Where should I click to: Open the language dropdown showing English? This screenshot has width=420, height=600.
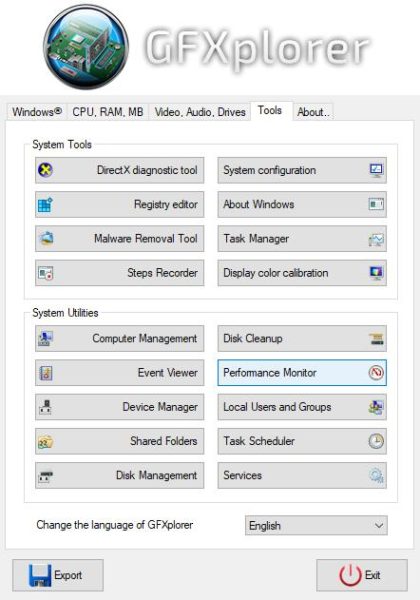coord(316,525)
